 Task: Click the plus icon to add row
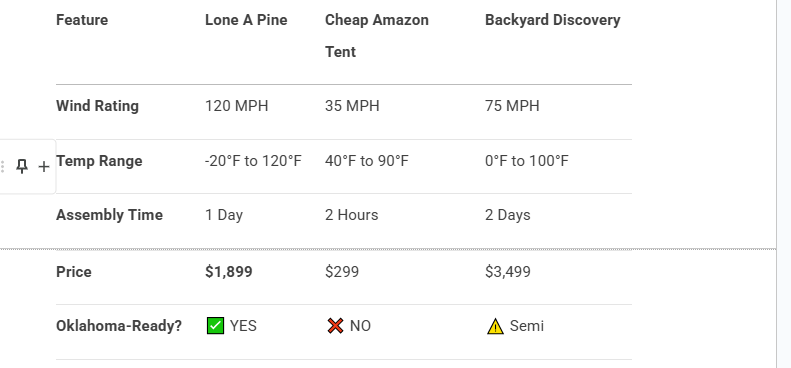pos(44,167)
